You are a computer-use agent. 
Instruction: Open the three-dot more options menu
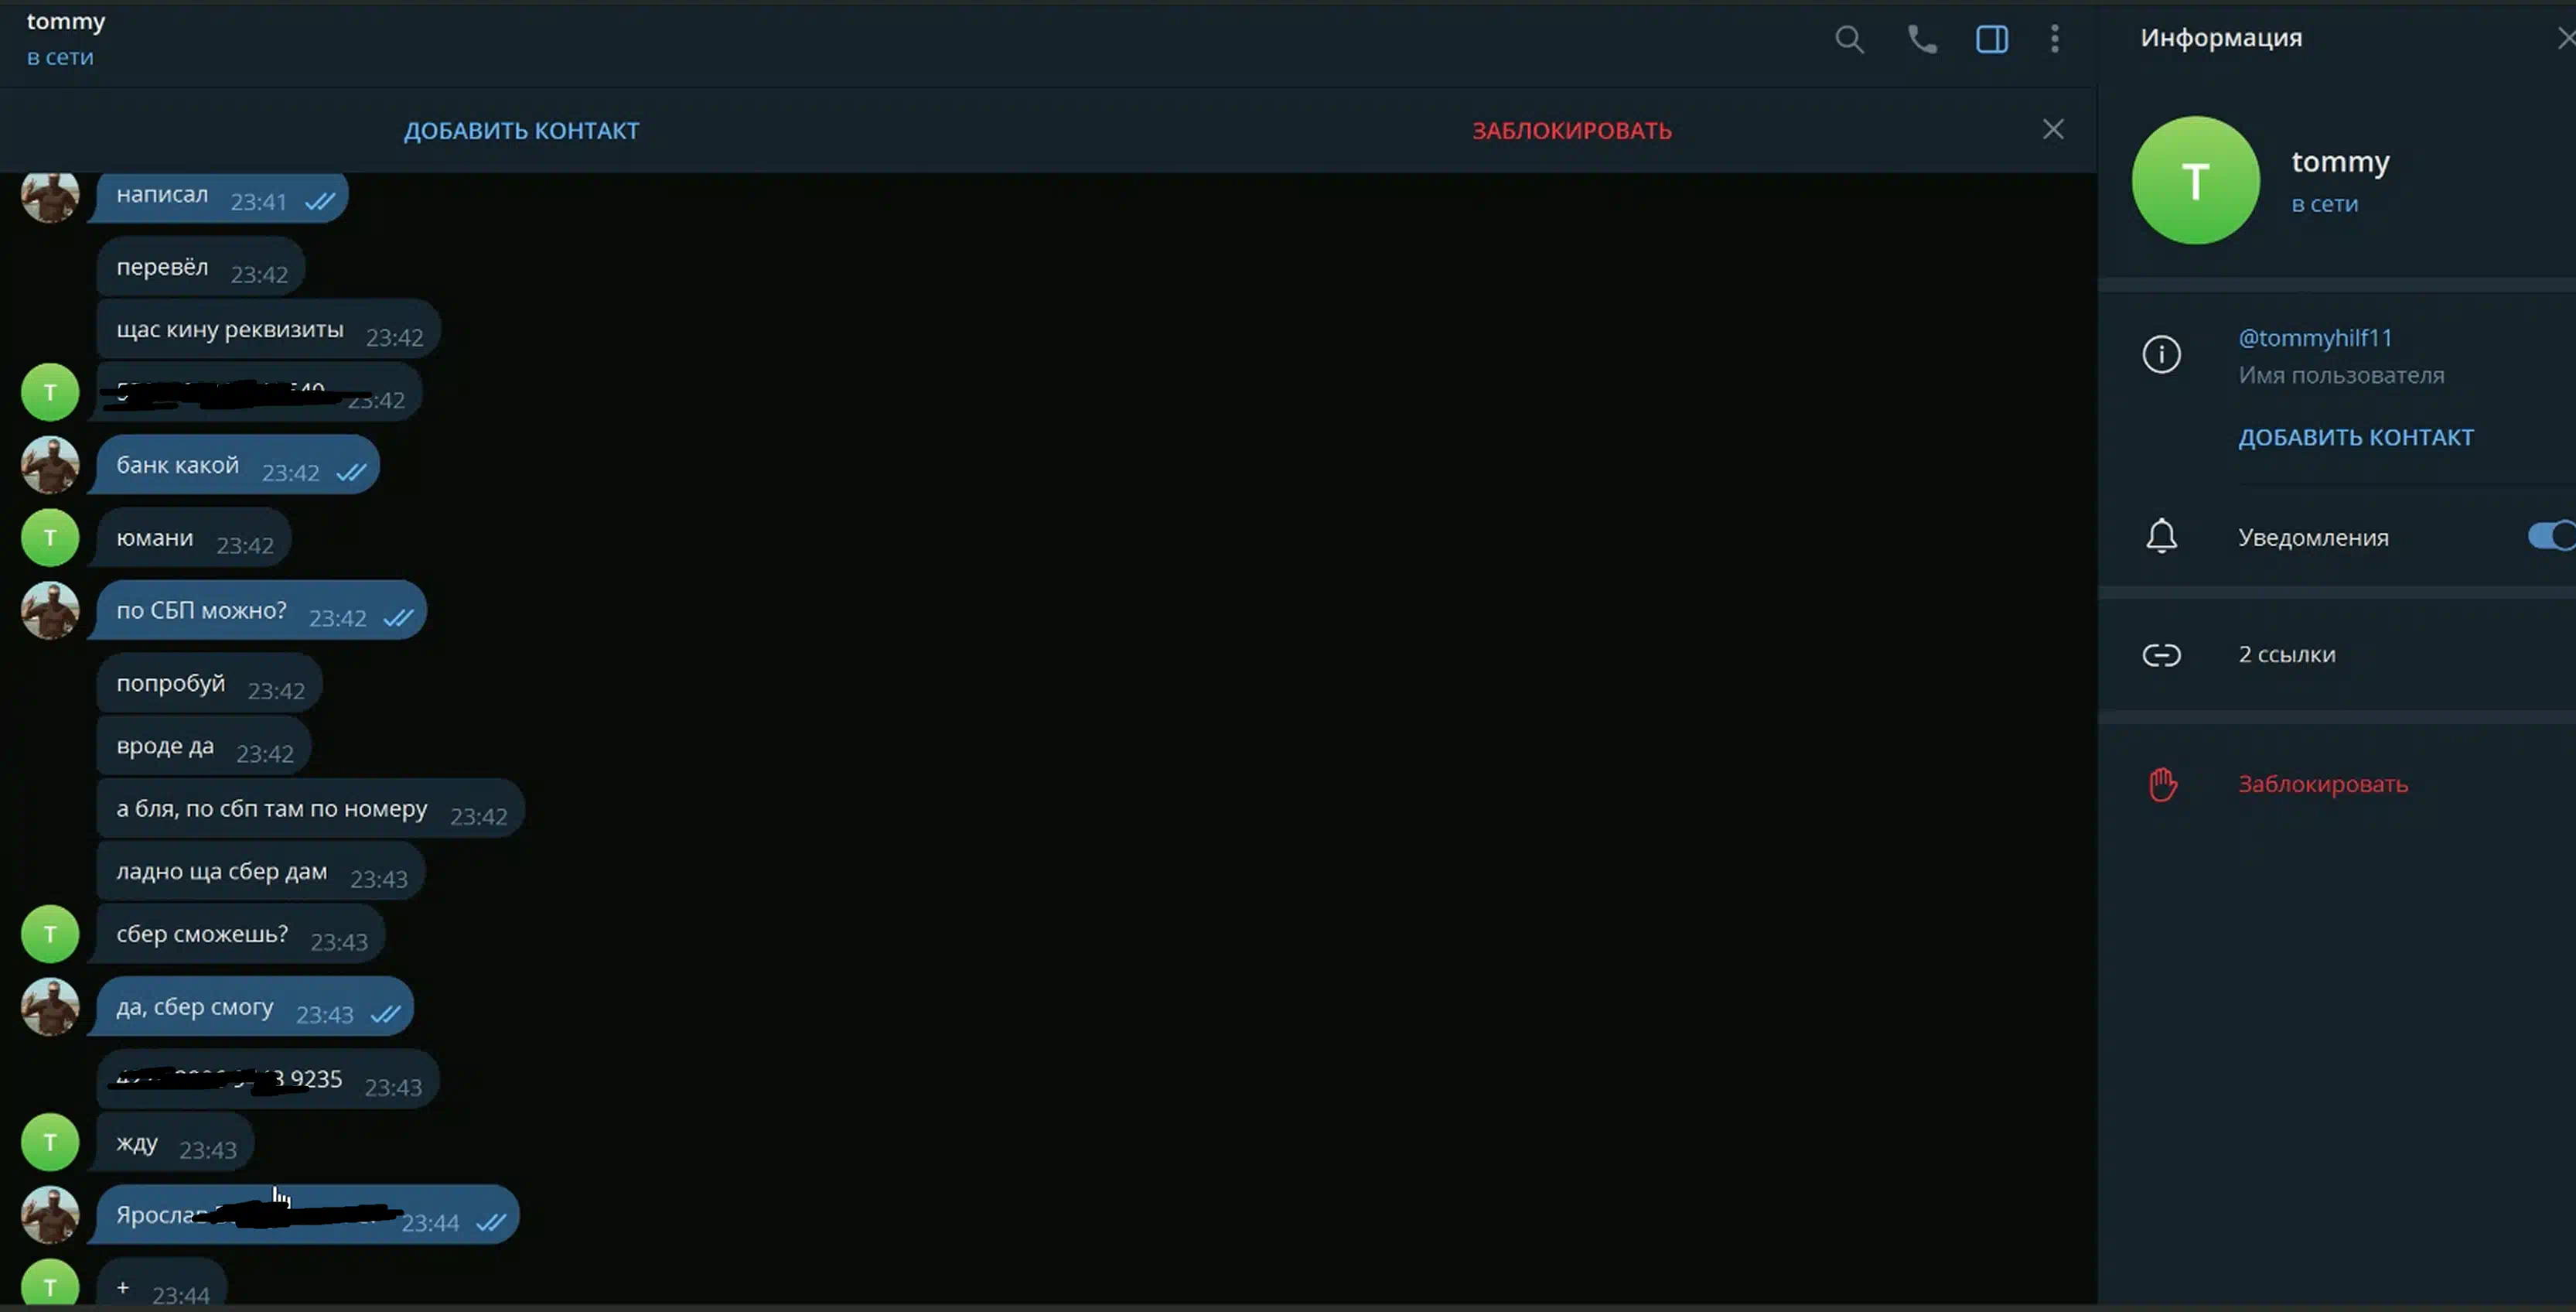point(2054,40)
